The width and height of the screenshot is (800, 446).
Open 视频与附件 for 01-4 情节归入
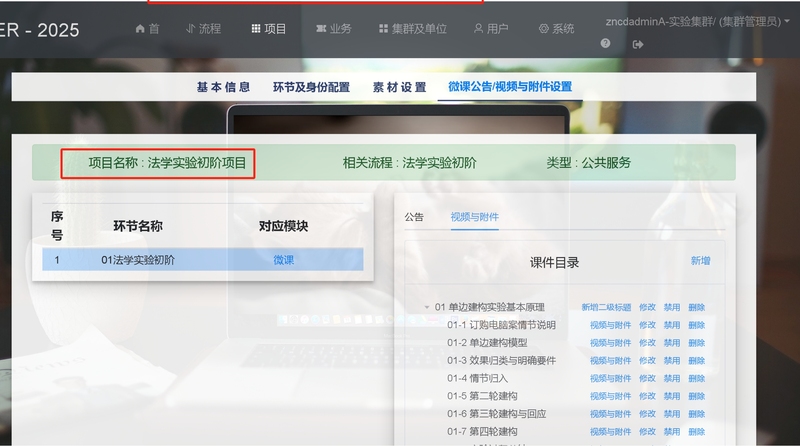611,379
